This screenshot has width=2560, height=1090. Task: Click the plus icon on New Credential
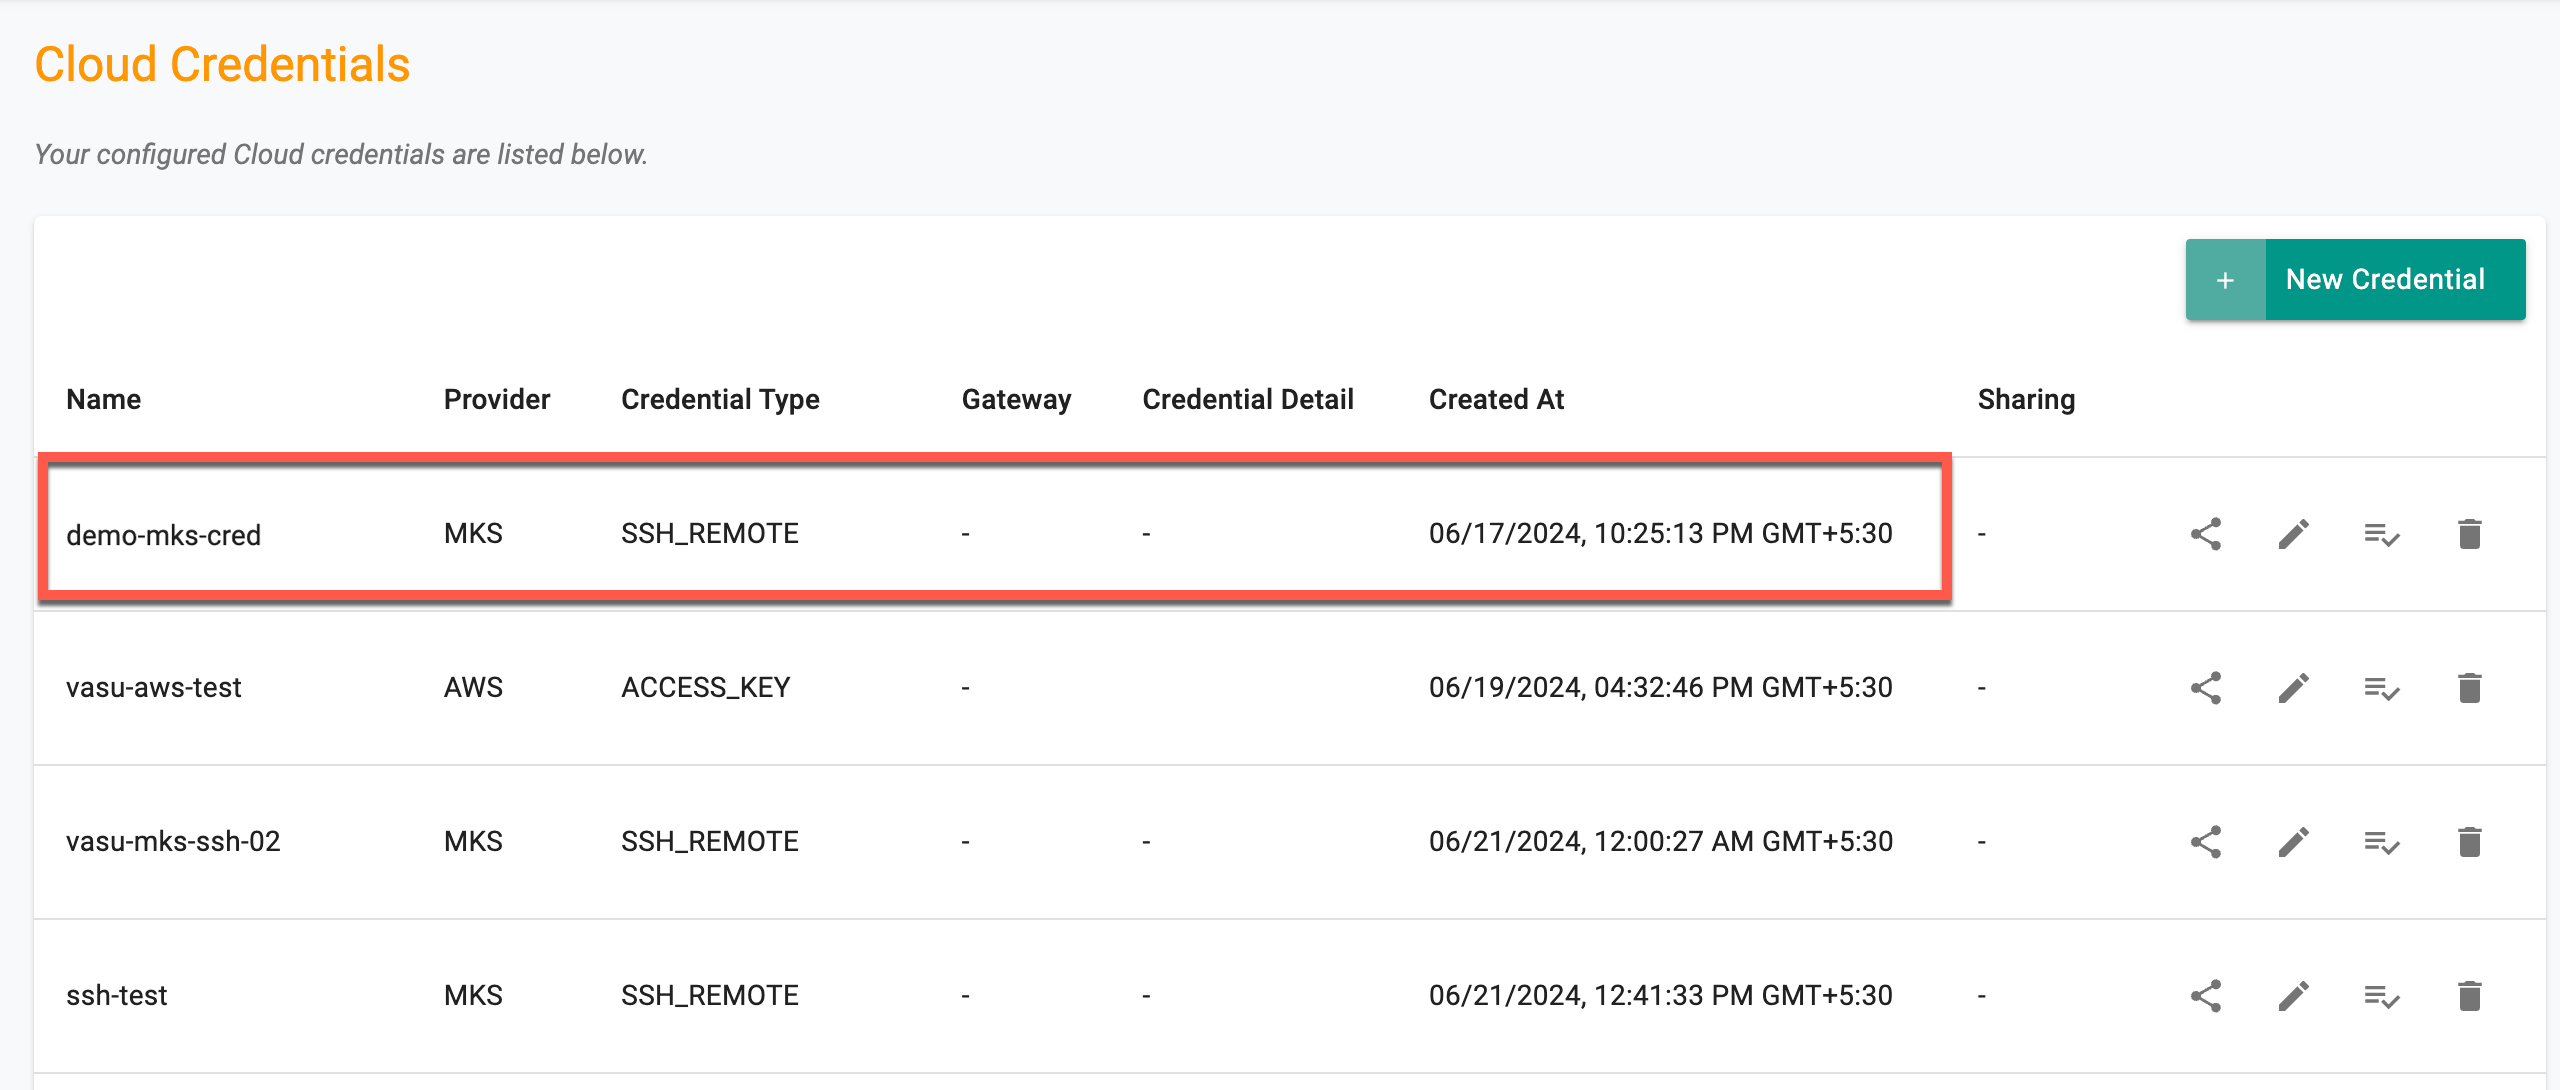[2225, 280]
